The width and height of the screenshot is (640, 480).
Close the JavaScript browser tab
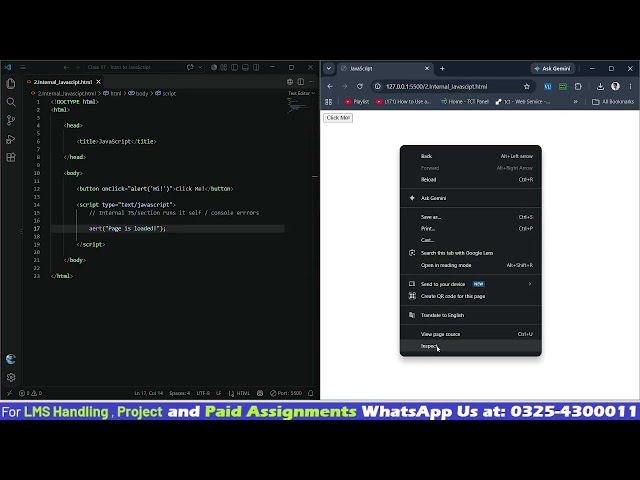[427, 69]
